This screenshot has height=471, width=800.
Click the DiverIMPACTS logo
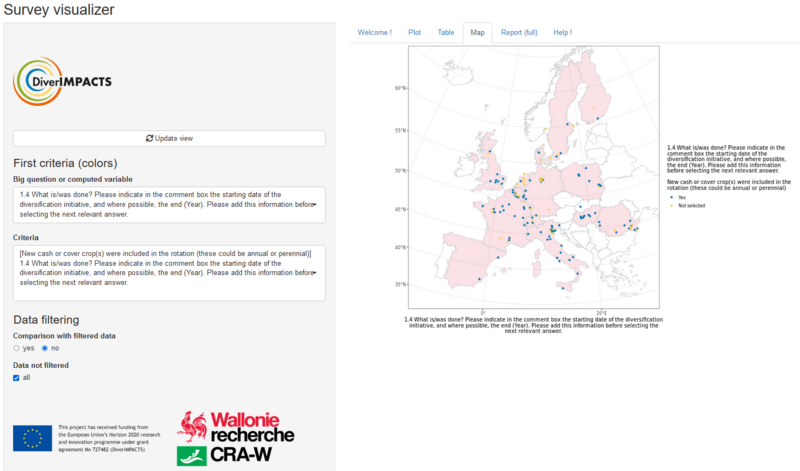[x=62, y=81]
